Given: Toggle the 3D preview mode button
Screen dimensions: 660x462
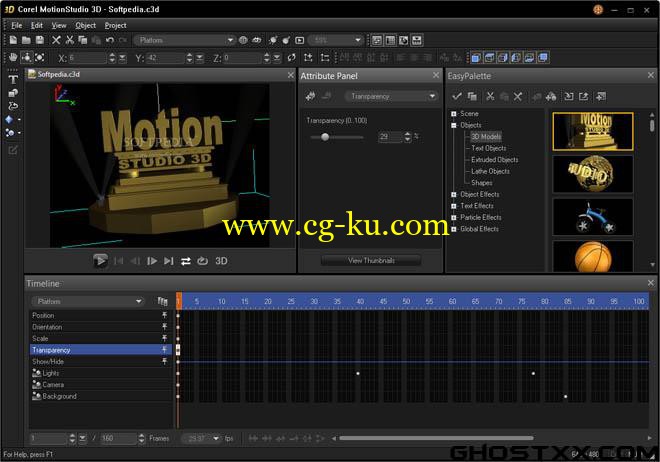Looking at the screenshot, I should point(221,261).
